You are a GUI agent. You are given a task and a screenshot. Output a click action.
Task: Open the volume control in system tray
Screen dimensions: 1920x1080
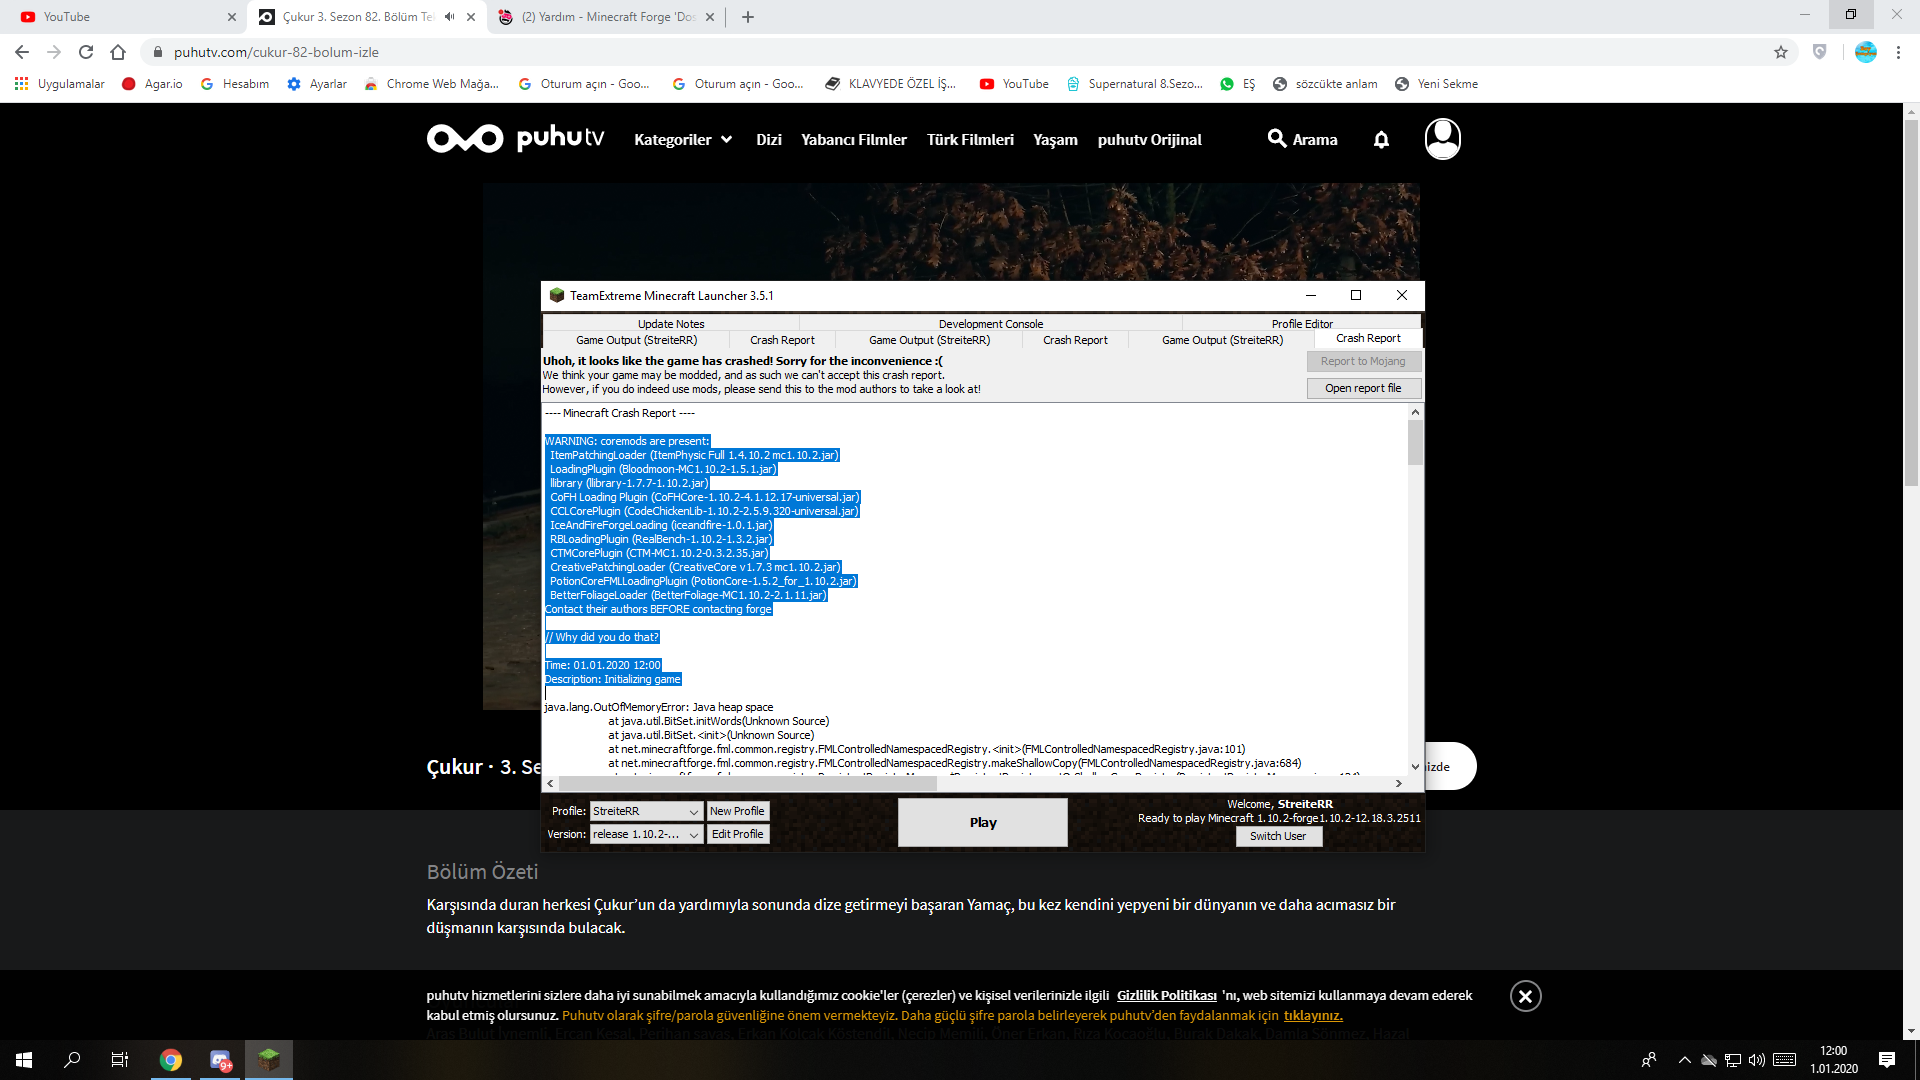pos(1757,1060)
